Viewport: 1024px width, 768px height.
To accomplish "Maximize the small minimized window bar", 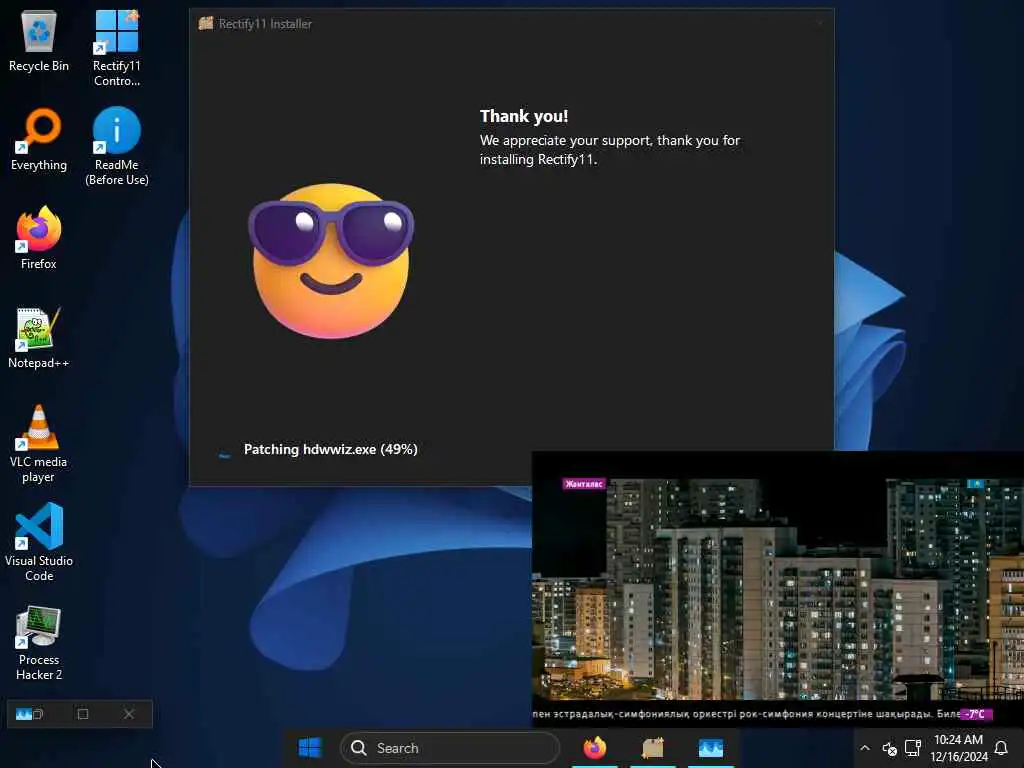I will point(83,714).
